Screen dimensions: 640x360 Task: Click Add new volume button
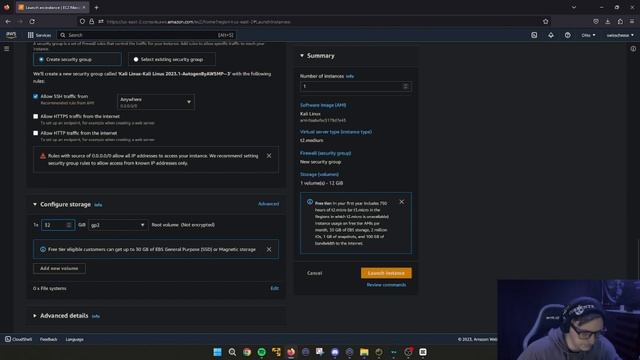click(59, 269)
